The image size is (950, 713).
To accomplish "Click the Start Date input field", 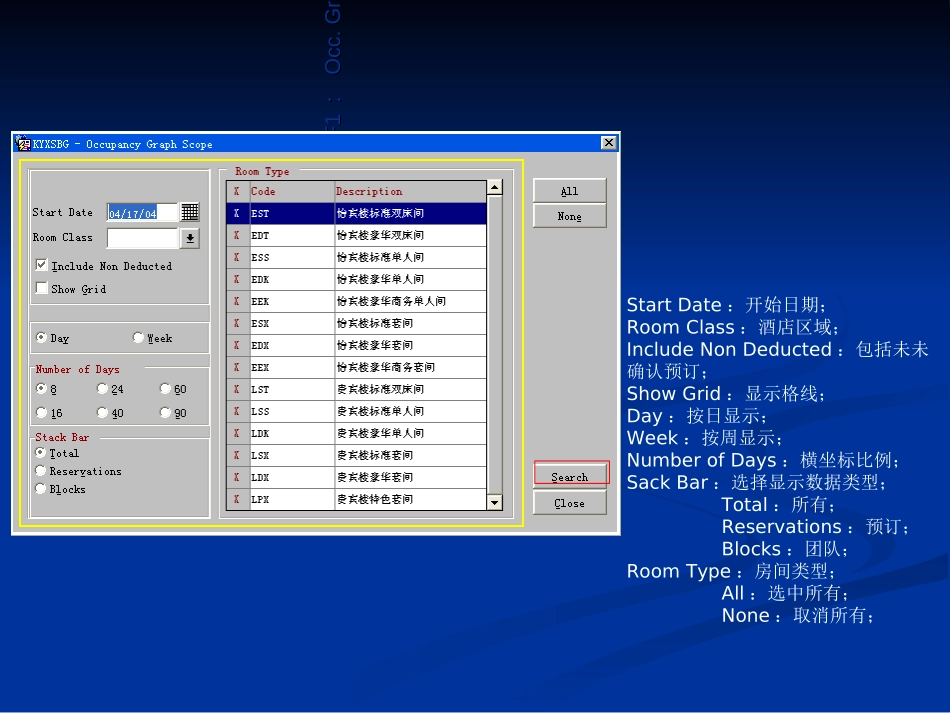I will pos(141,213).
